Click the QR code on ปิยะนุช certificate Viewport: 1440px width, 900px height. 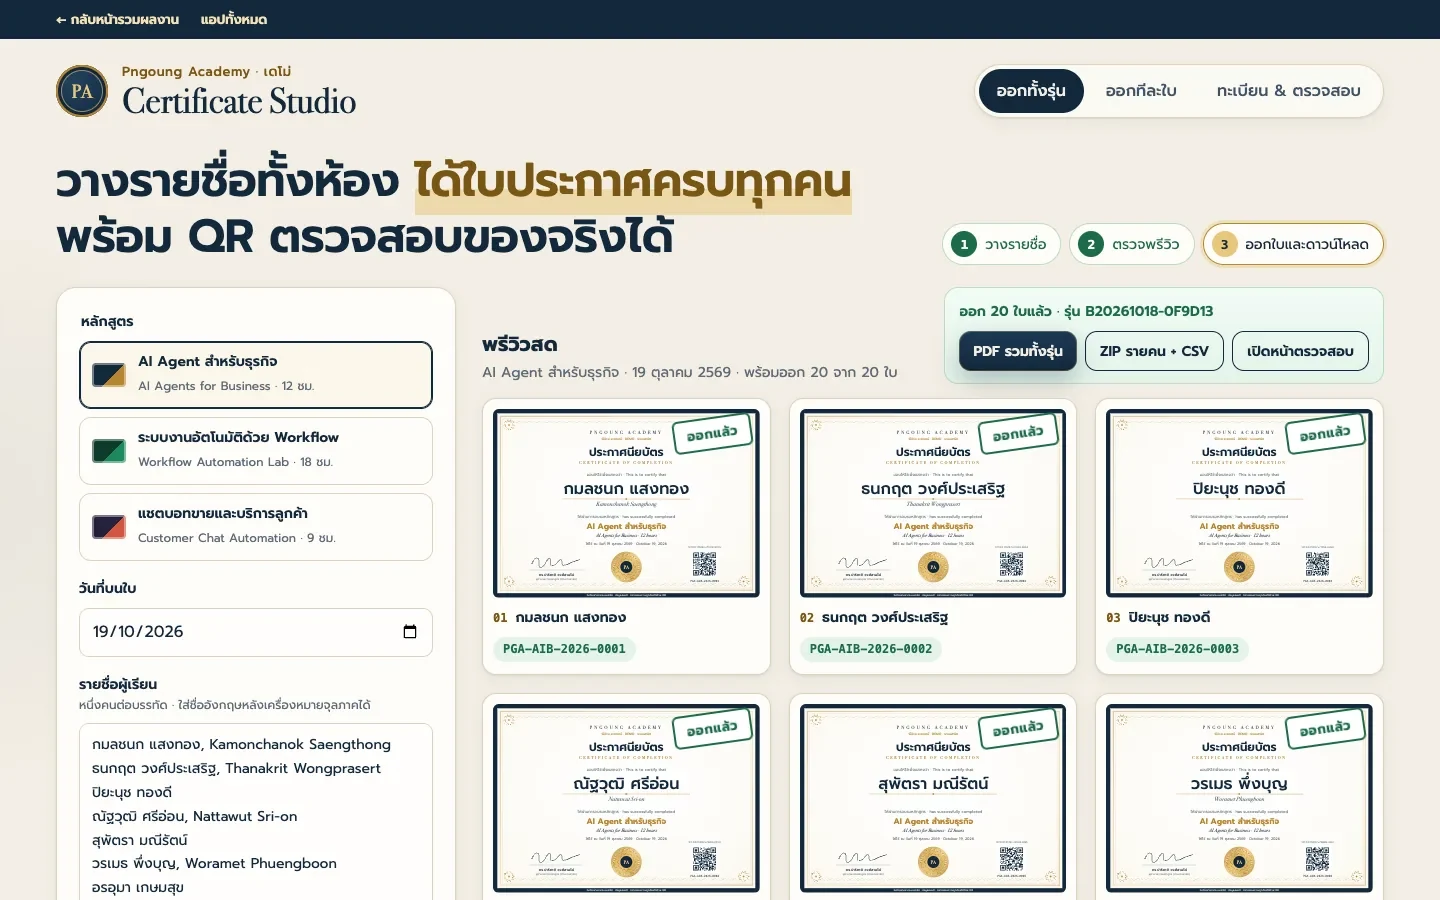(x=1317, y=564)
